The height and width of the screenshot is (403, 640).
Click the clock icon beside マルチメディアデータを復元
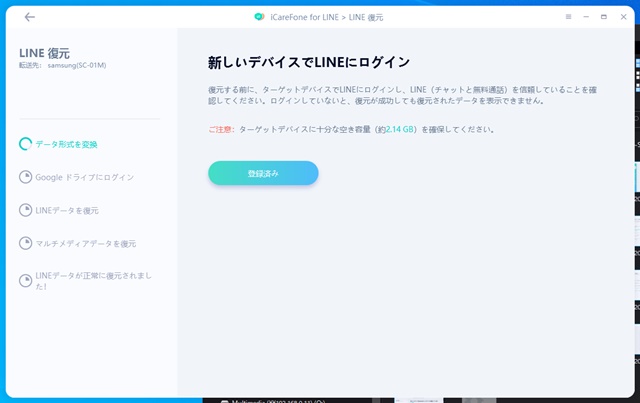point(25,243)
